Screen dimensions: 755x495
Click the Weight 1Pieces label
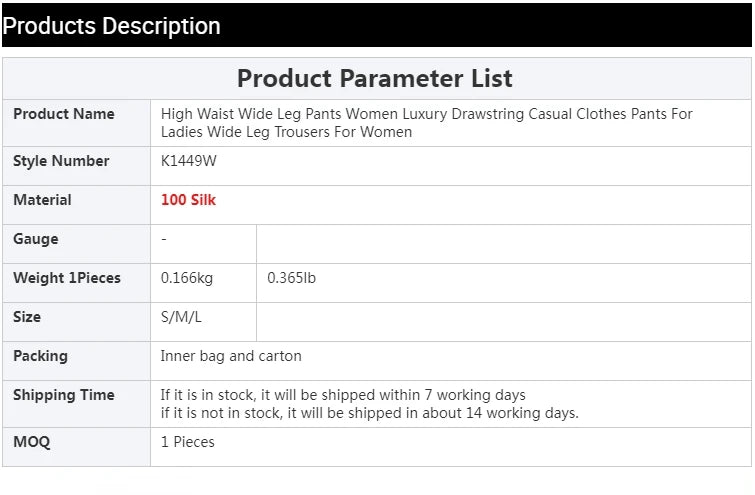click(x=67, y=278)
